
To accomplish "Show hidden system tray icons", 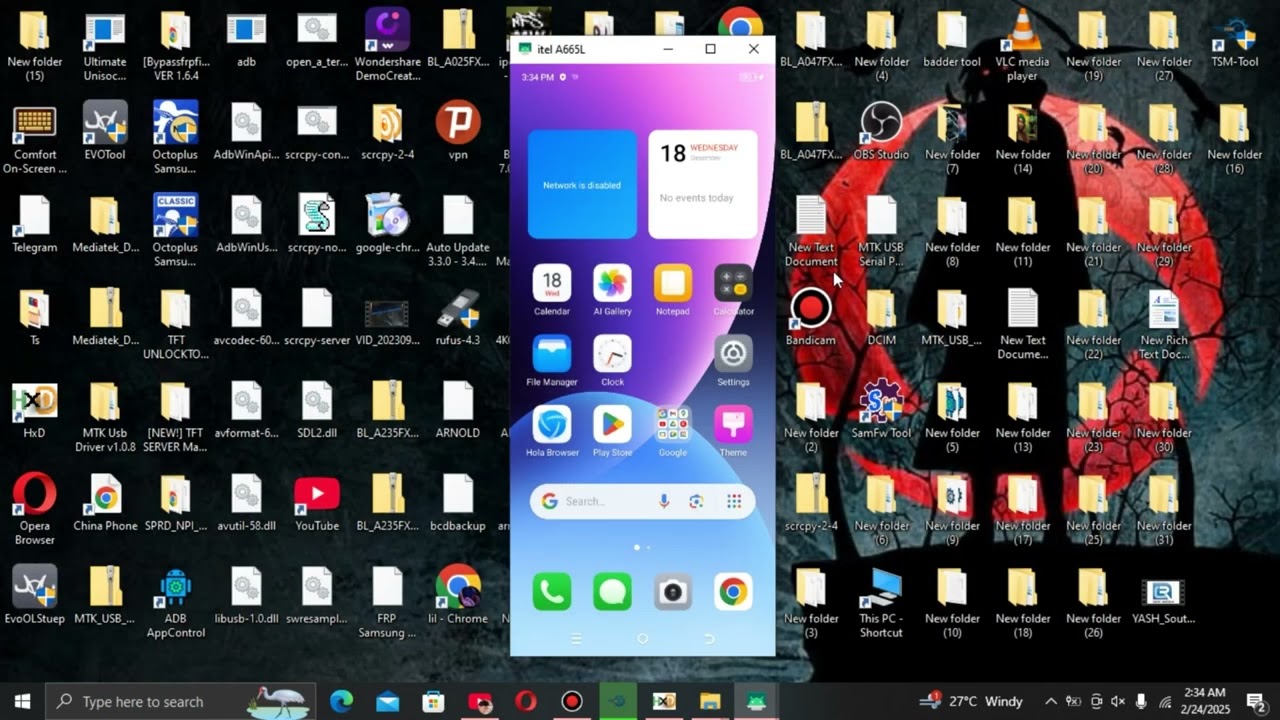I will tap(1050, 701).
